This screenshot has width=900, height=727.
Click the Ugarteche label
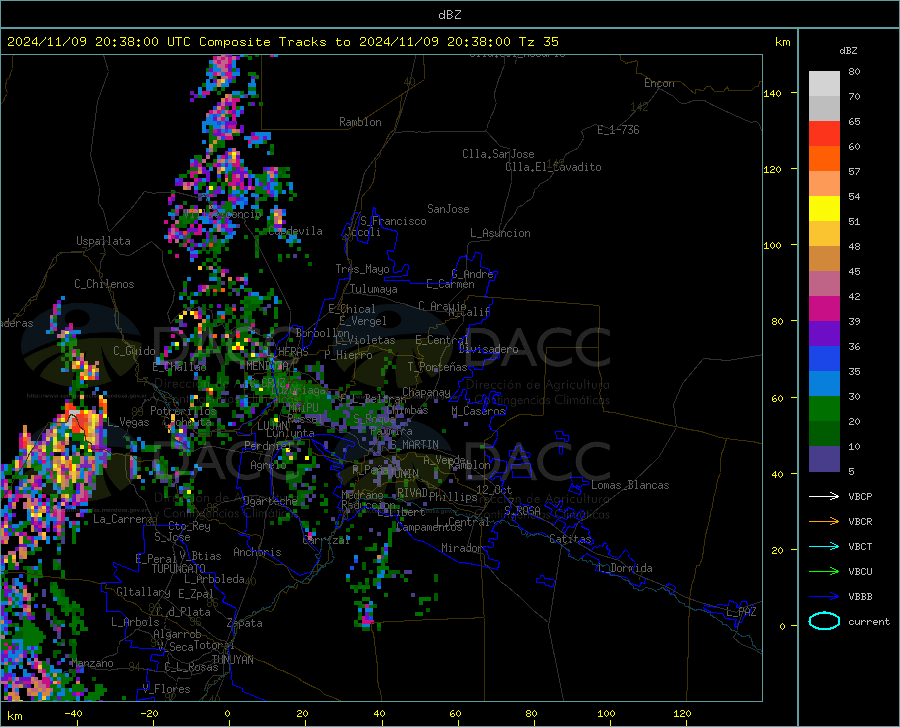[270, 501]
